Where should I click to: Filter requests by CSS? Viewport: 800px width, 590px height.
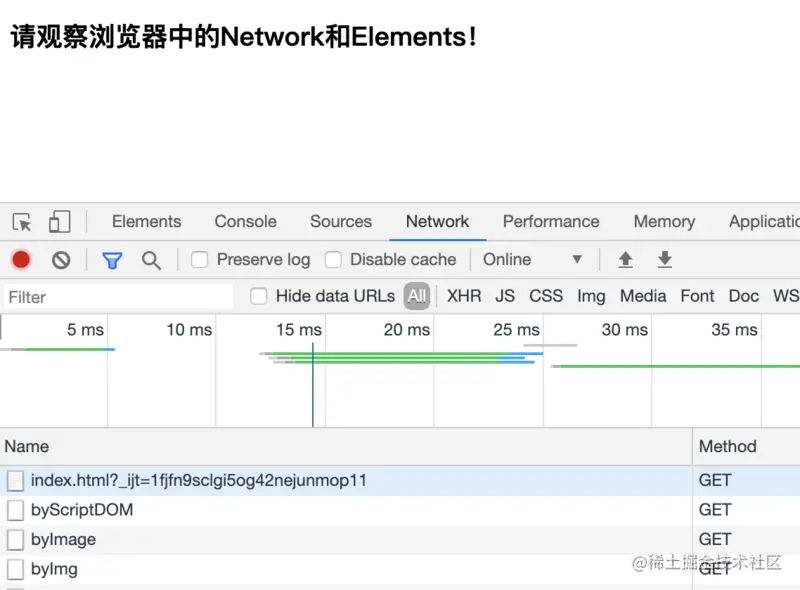coord(546,296)
